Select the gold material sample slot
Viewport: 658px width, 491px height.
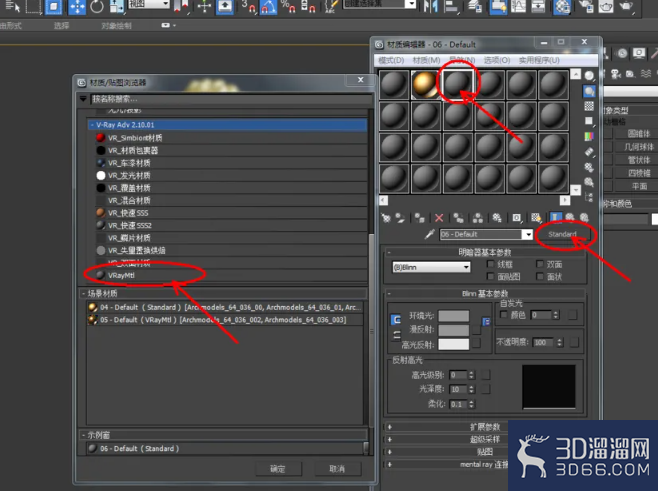[x=425, y=84]
